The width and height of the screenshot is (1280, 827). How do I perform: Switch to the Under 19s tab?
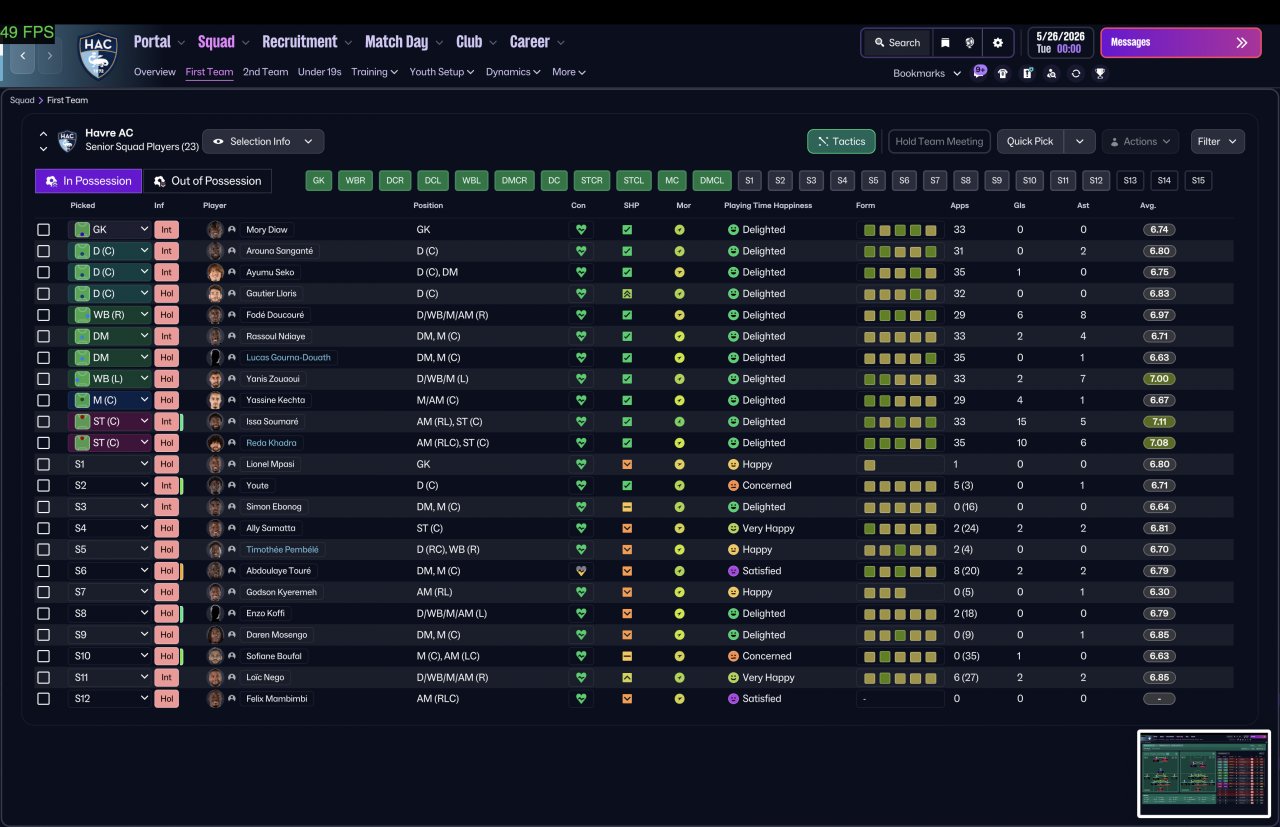click(319, 72)
